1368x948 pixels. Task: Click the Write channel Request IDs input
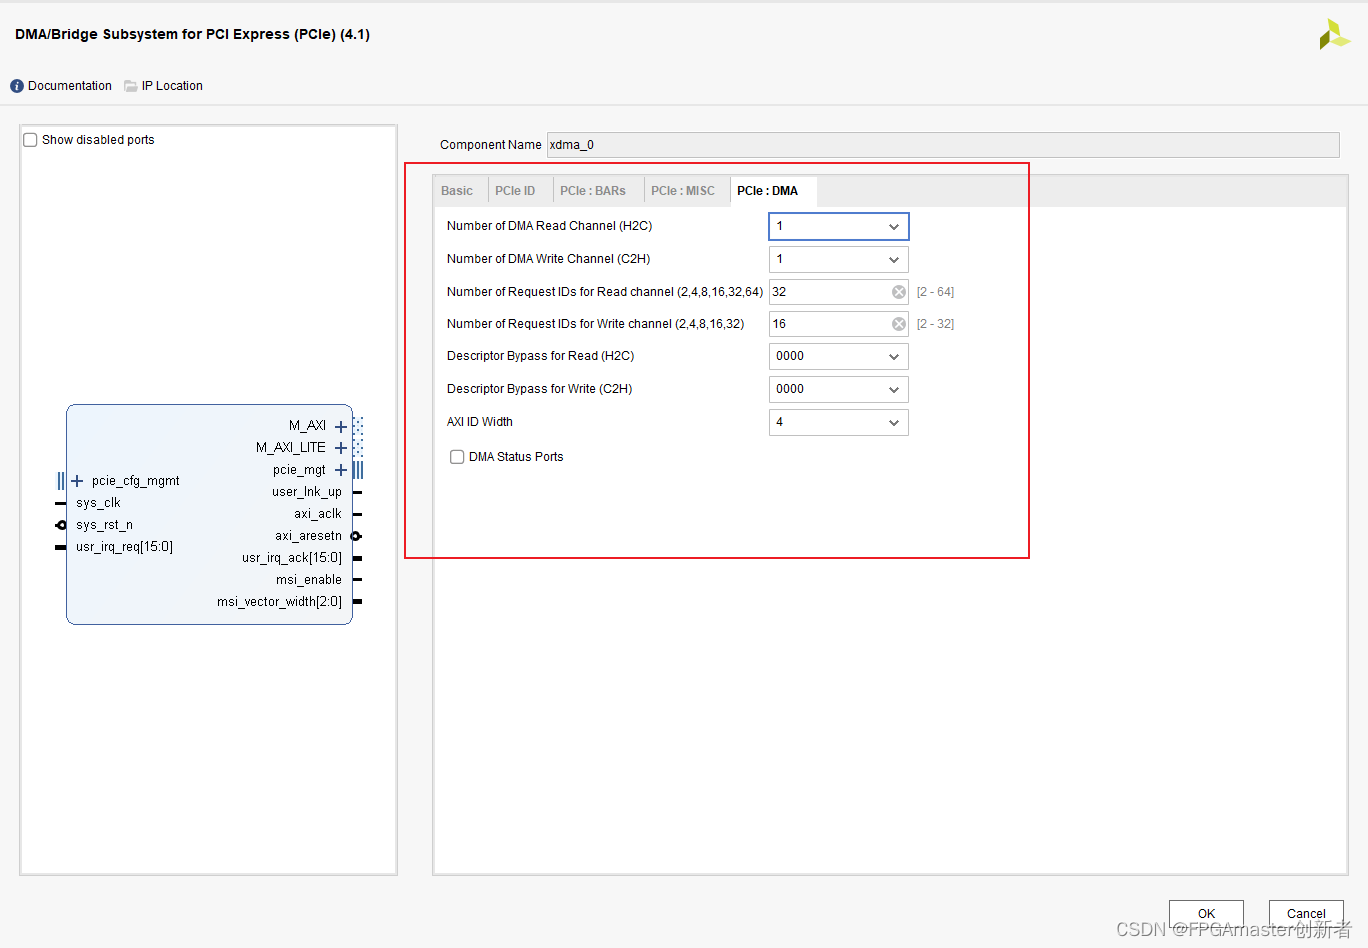coord(839,324)
